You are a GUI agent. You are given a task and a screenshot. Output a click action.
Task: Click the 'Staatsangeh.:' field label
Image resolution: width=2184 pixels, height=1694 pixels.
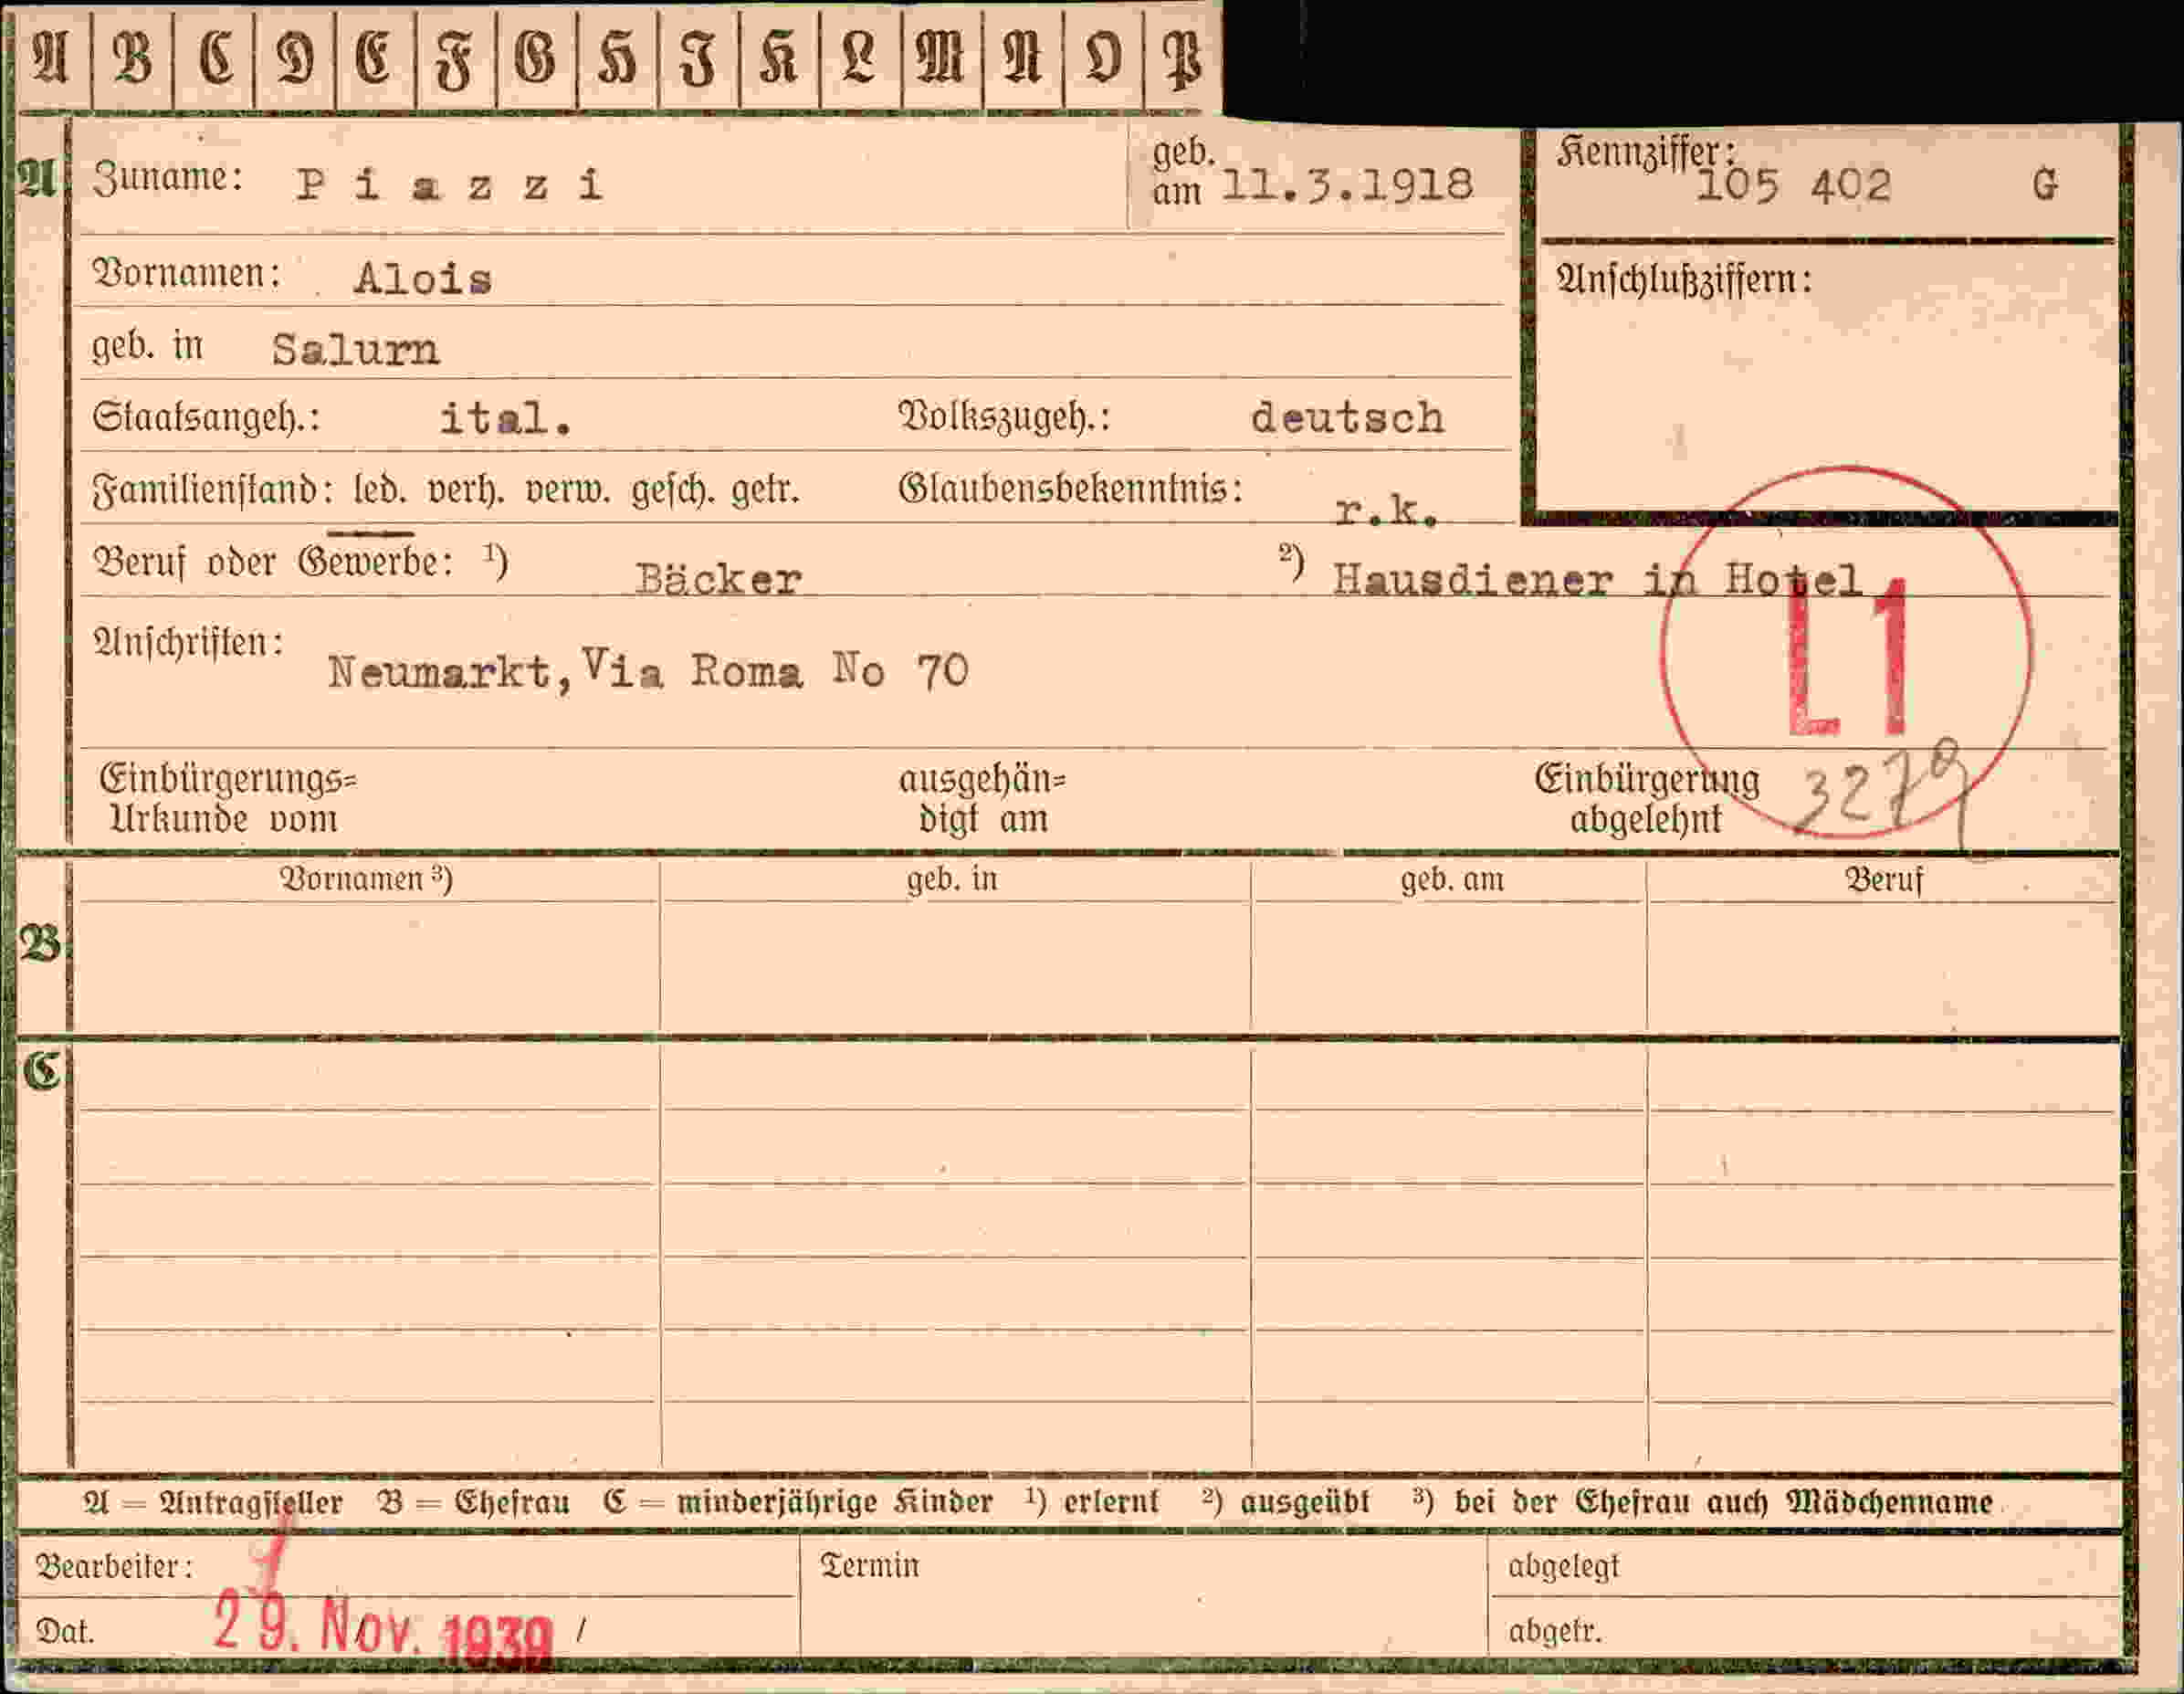coord(206,418)
